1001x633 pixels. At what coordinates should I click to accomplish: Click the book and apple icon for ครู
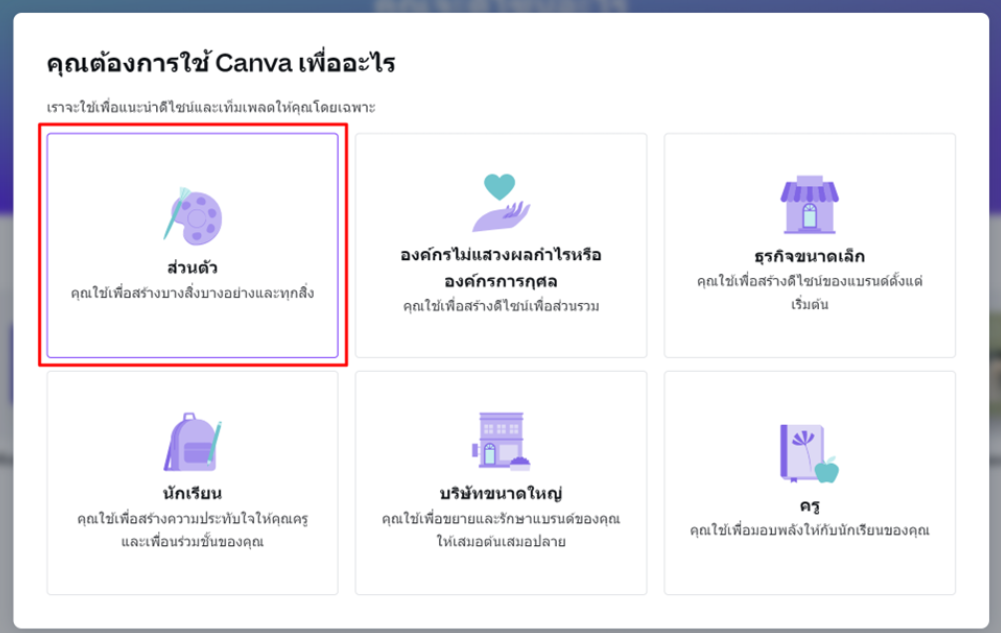809,454
